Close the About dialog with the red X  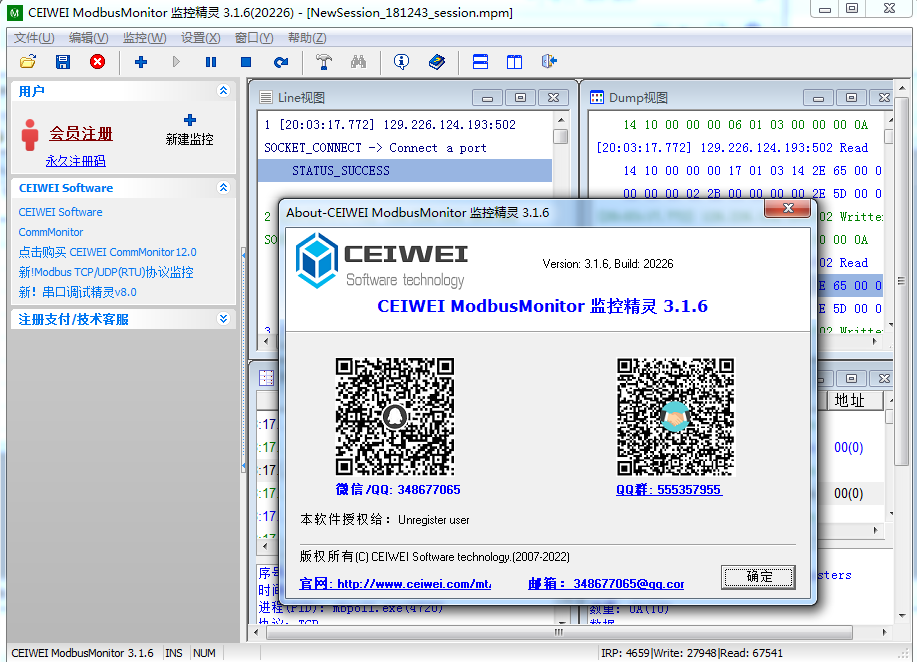787,208
